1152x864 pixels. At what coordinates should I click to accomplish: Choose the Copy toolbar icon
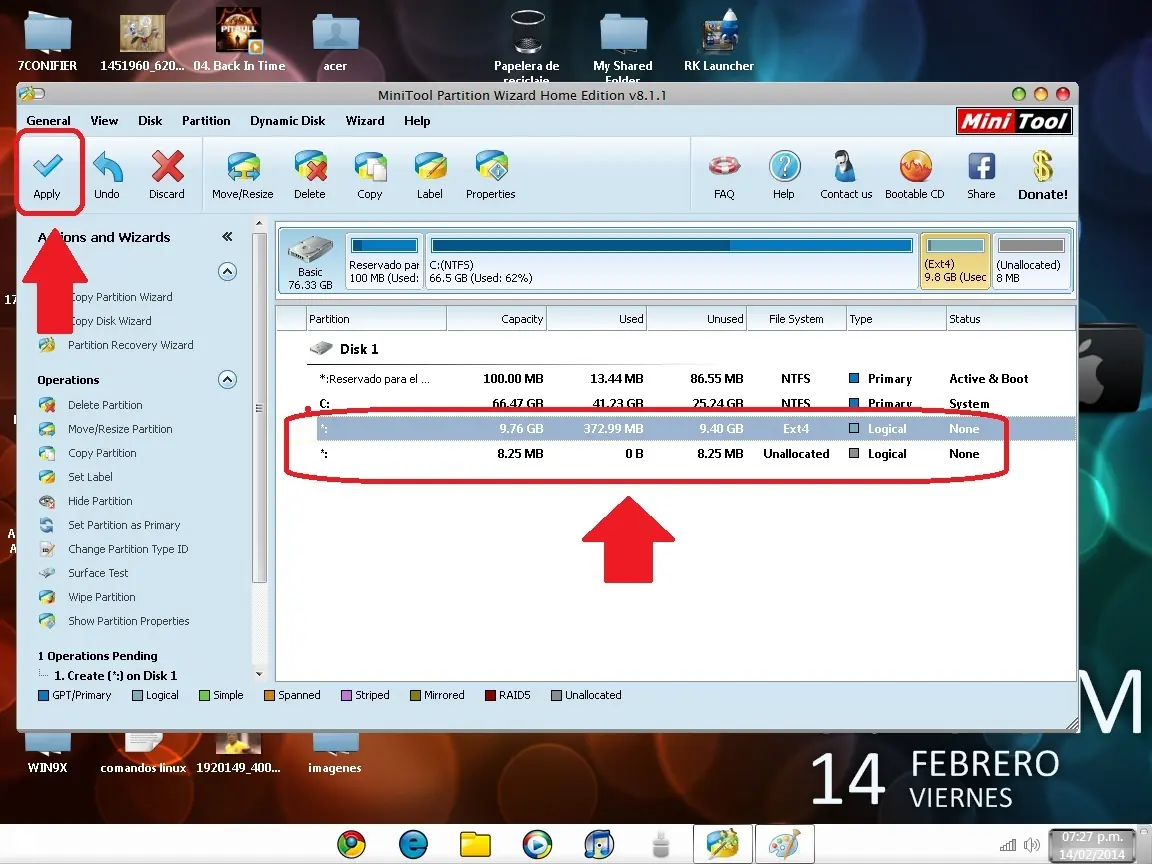pyautogui.click(x=370, y=175)
